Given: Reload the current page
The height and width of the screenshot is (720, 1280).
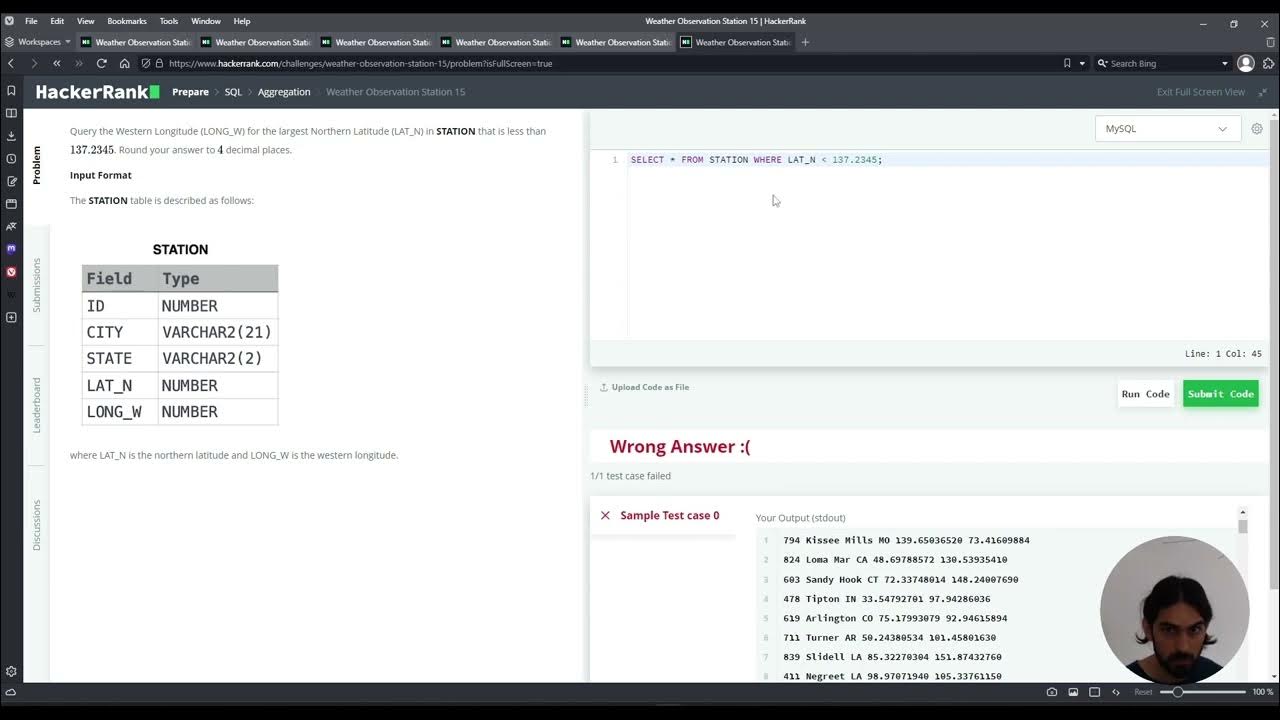Looking at the screenshot, I should (x=101, y=63).
